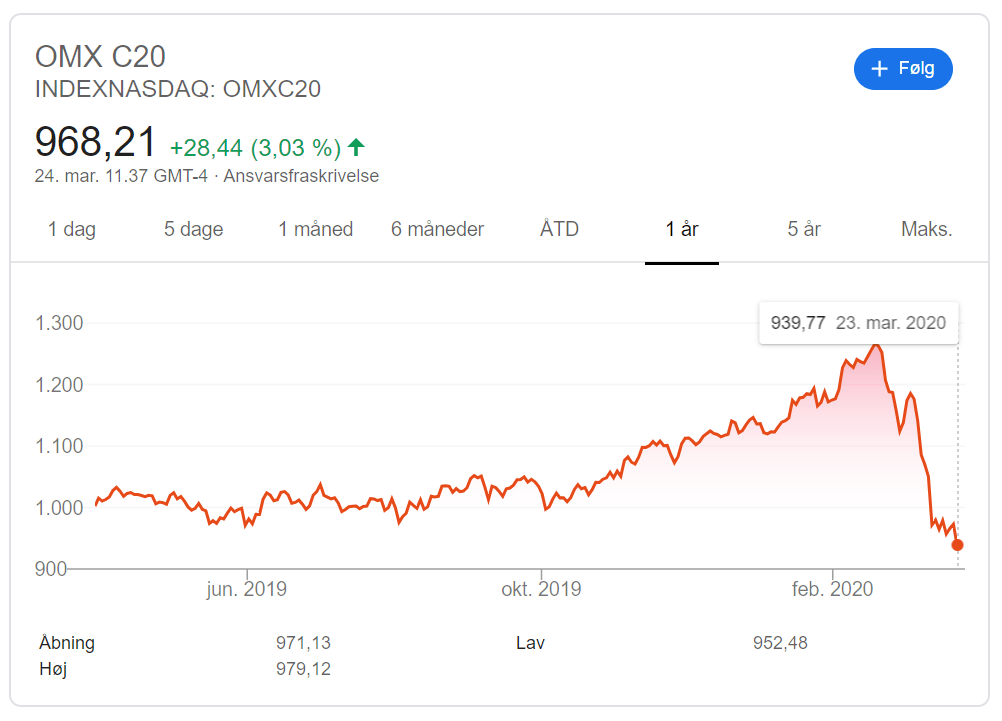Show the Maks. full history range
The image size is (1002, 721).
click(x=927, y=229)
